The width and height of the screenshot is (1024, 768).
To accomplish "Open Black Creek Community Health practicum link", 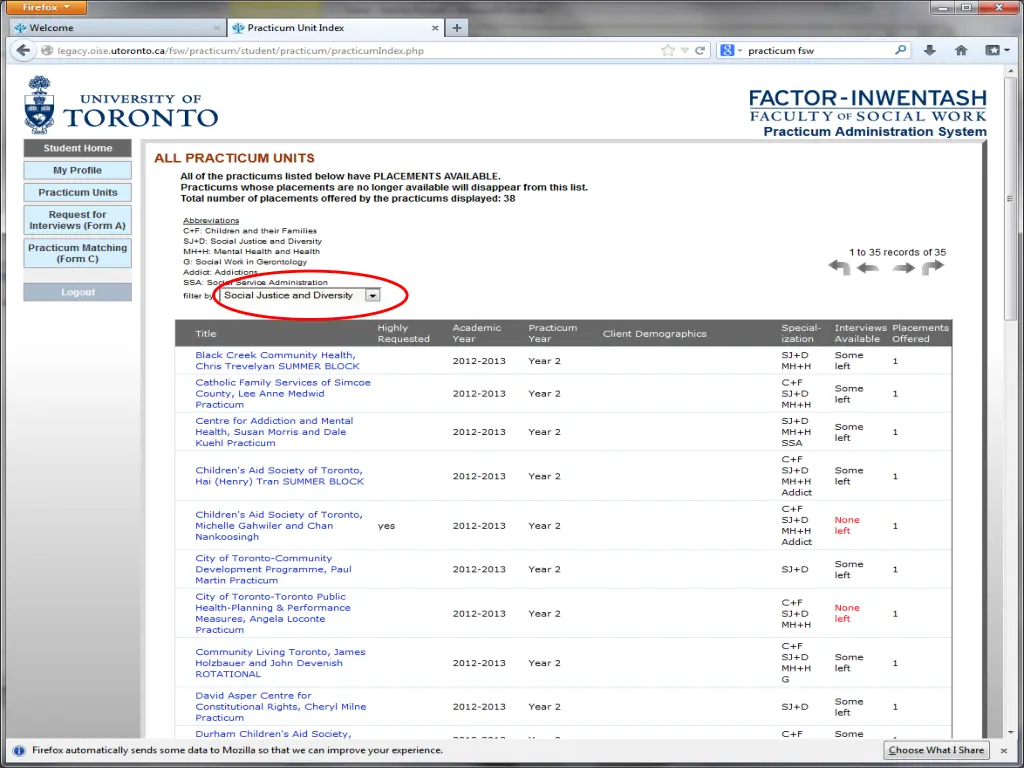I will [x=277, y=360].
